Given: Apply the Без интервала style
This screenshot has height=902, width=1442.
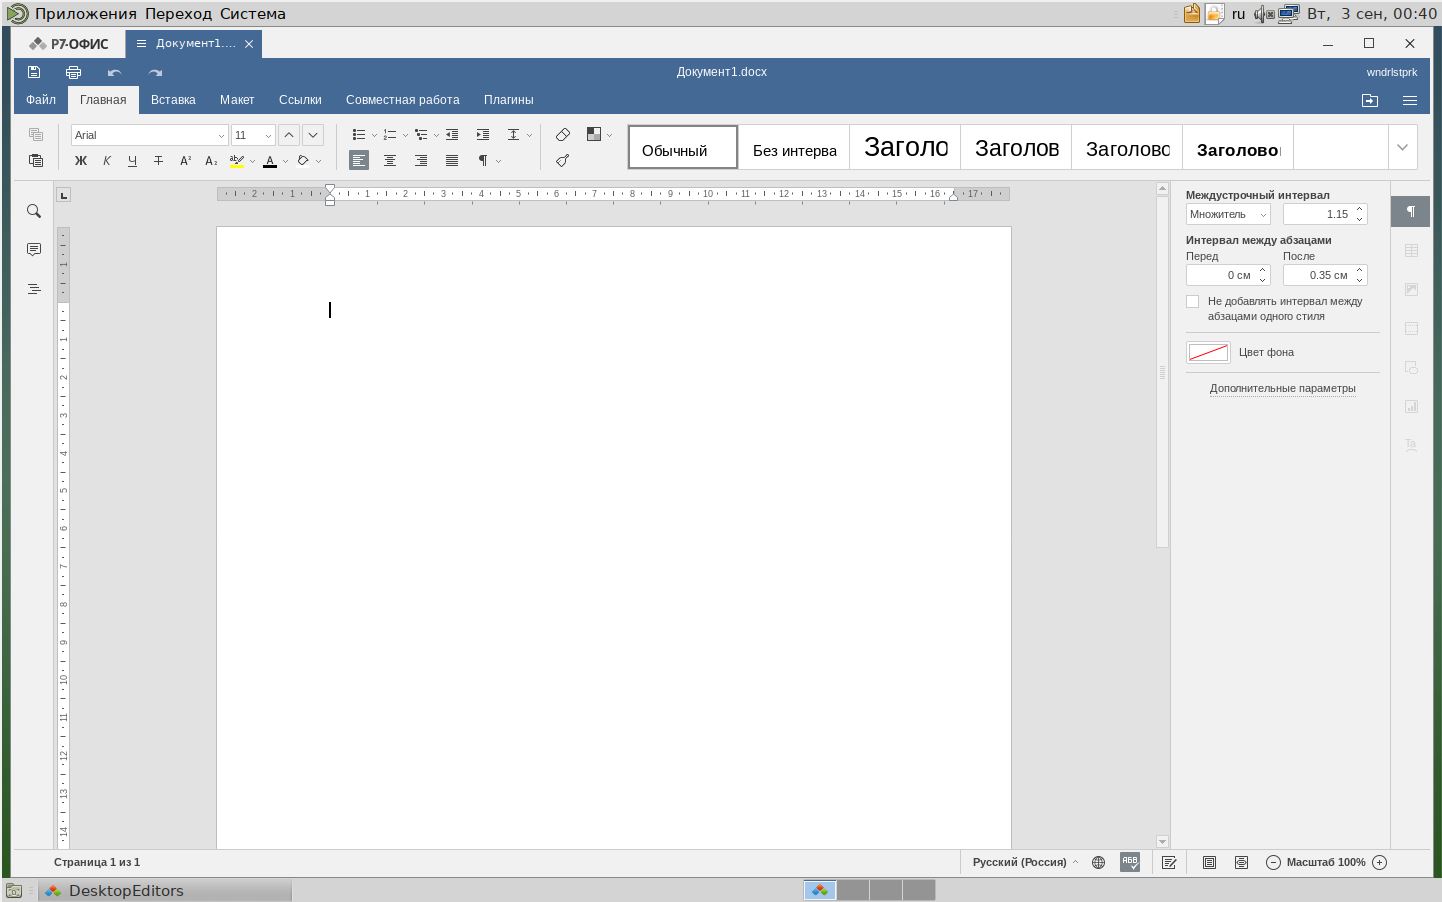Looking at the screenshot, I should pos(794,147).
